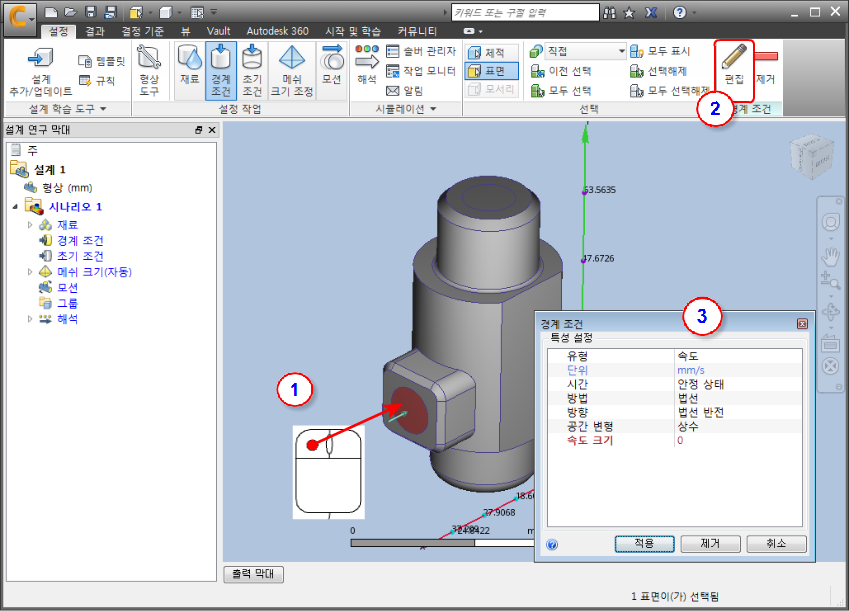Select the 모션 ribbon tool
The width and height of the screenshot is (849, 611).
click(x=331, y=65)
